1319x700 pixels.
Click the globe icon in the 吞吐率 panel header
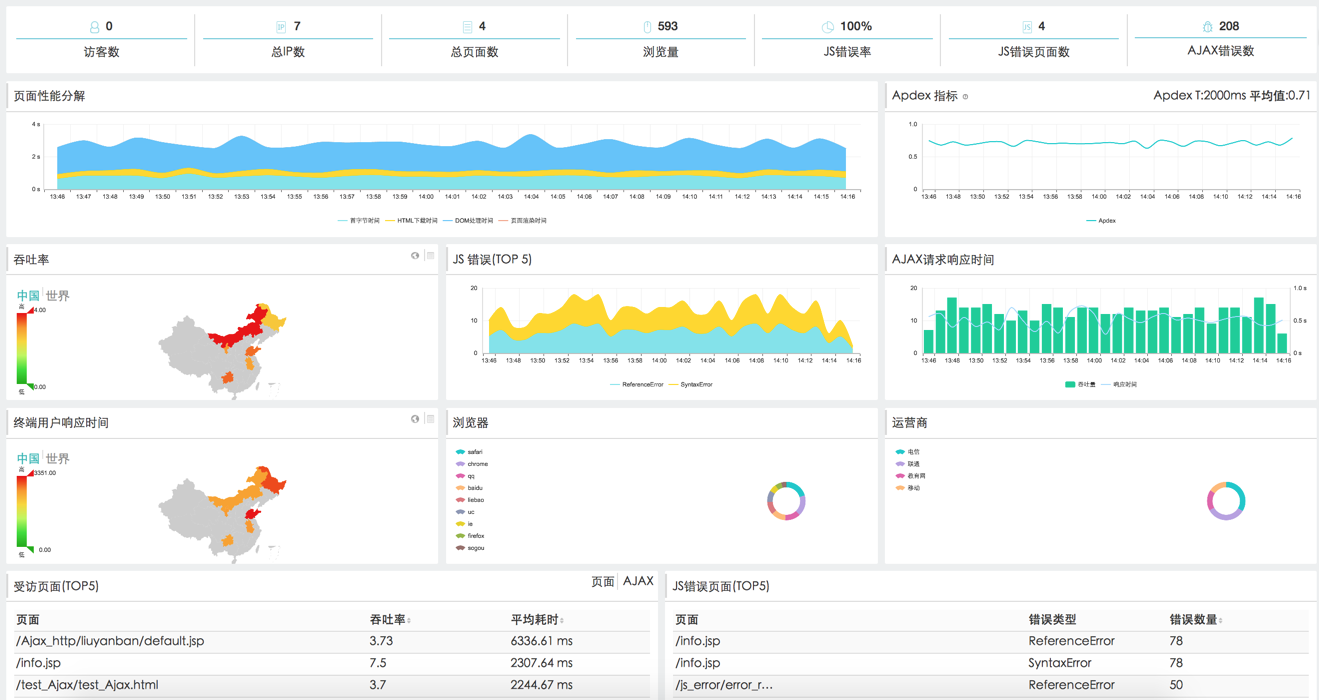pyautogui.click(x=415, y=256)
